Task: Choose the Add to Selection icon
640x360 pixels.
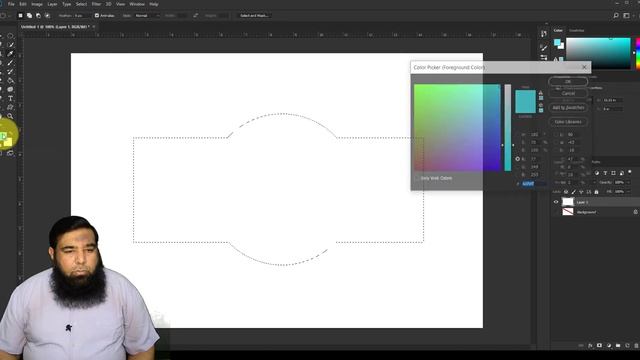Action: [29, 16]
